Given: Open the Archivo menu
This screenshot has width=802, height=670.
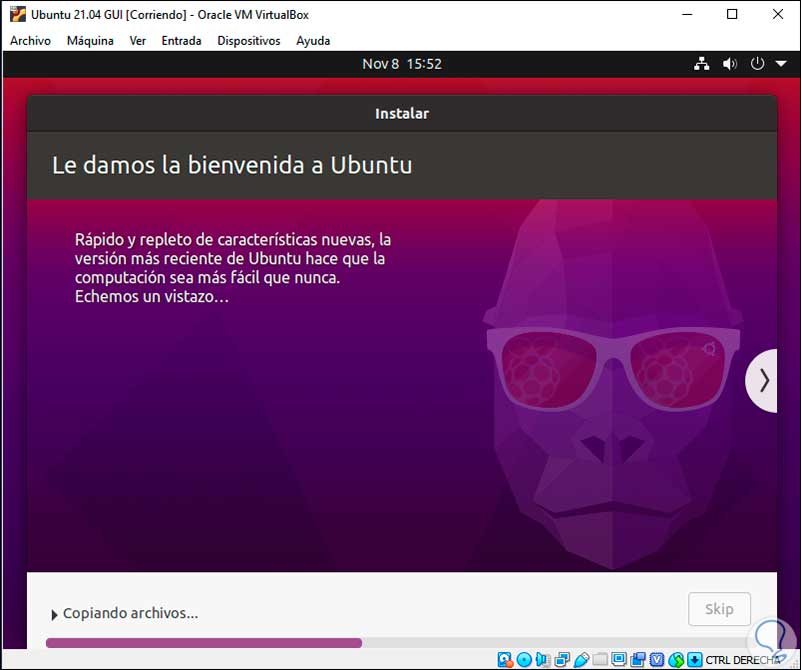Looking at the screenshot, I should click(x=30, y=41).
